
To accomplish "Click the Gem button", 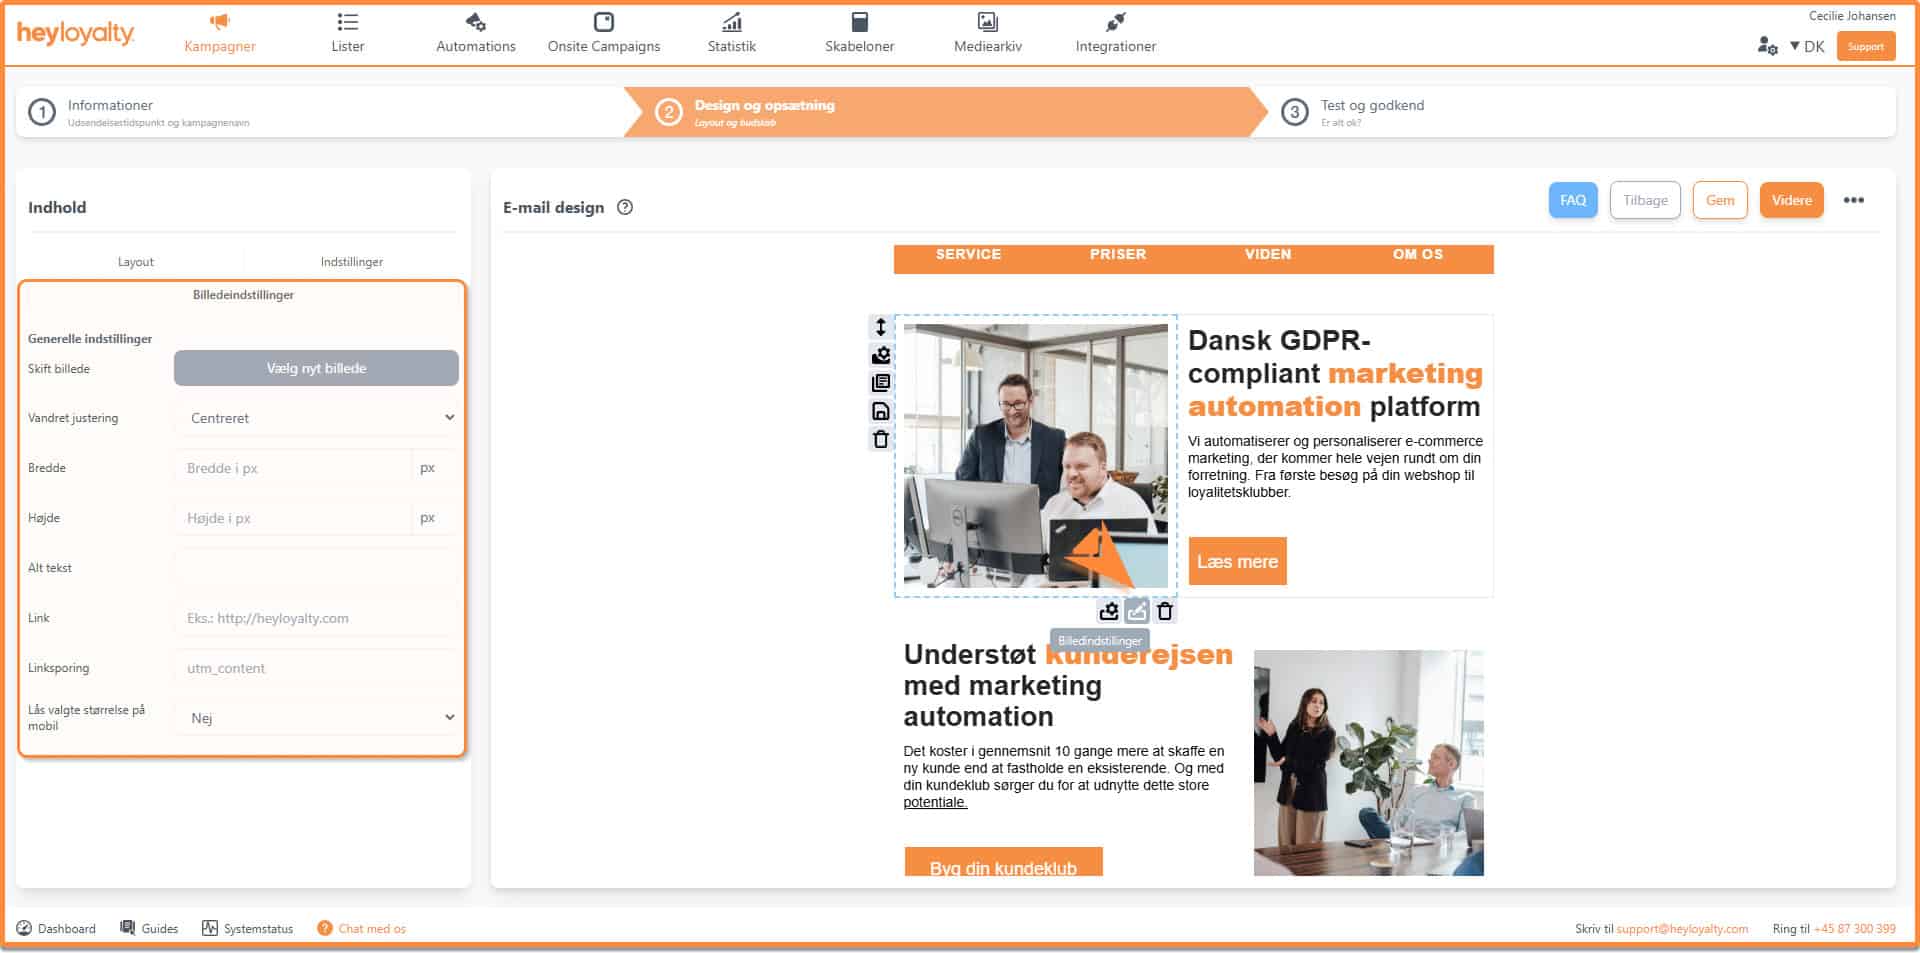I will pyautogui.click(x=1719, y=200).
